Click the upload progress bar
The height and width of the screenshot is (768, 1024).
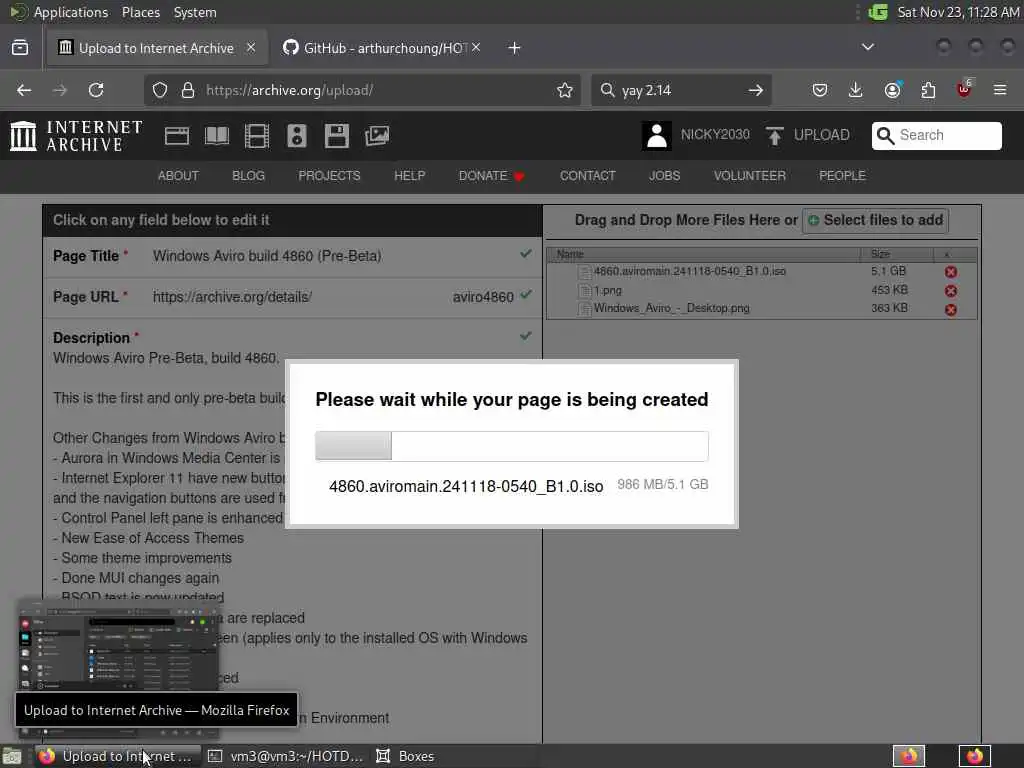pyautogui.click(x=511, y=446)
